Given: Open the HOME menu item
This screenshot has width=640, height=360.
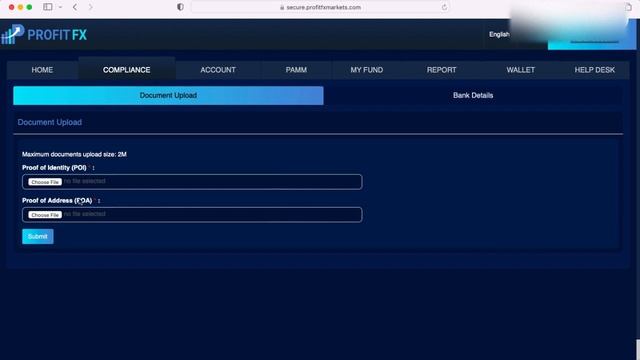Looking at the screenshot, I should click(x=42, y=70).
